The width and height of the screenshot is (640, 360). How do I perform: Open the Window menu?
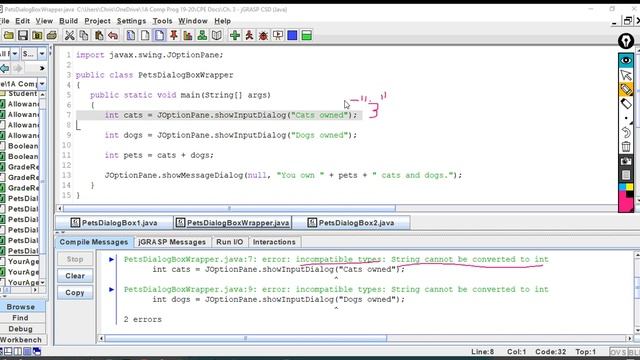193,21
